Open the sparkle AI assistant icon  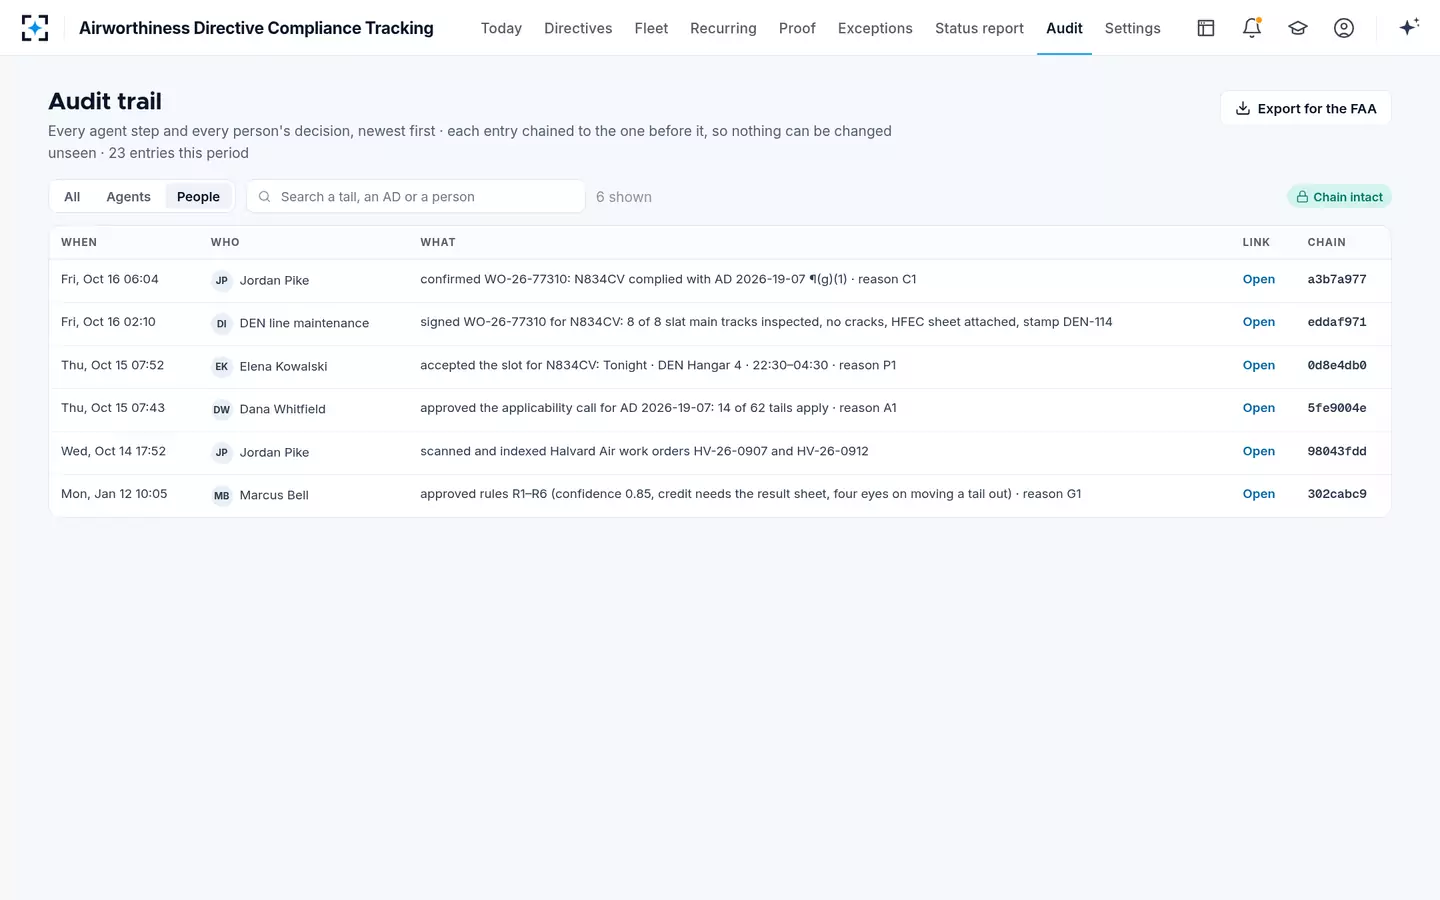pos(1409,28)
